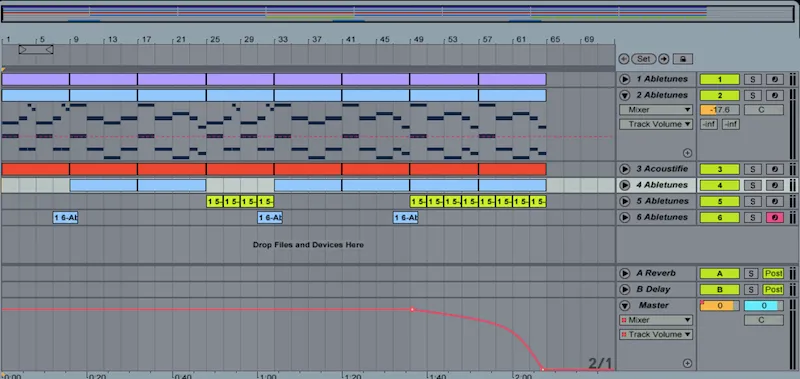Click the Set locator button
800x379 pixels.
643,59
